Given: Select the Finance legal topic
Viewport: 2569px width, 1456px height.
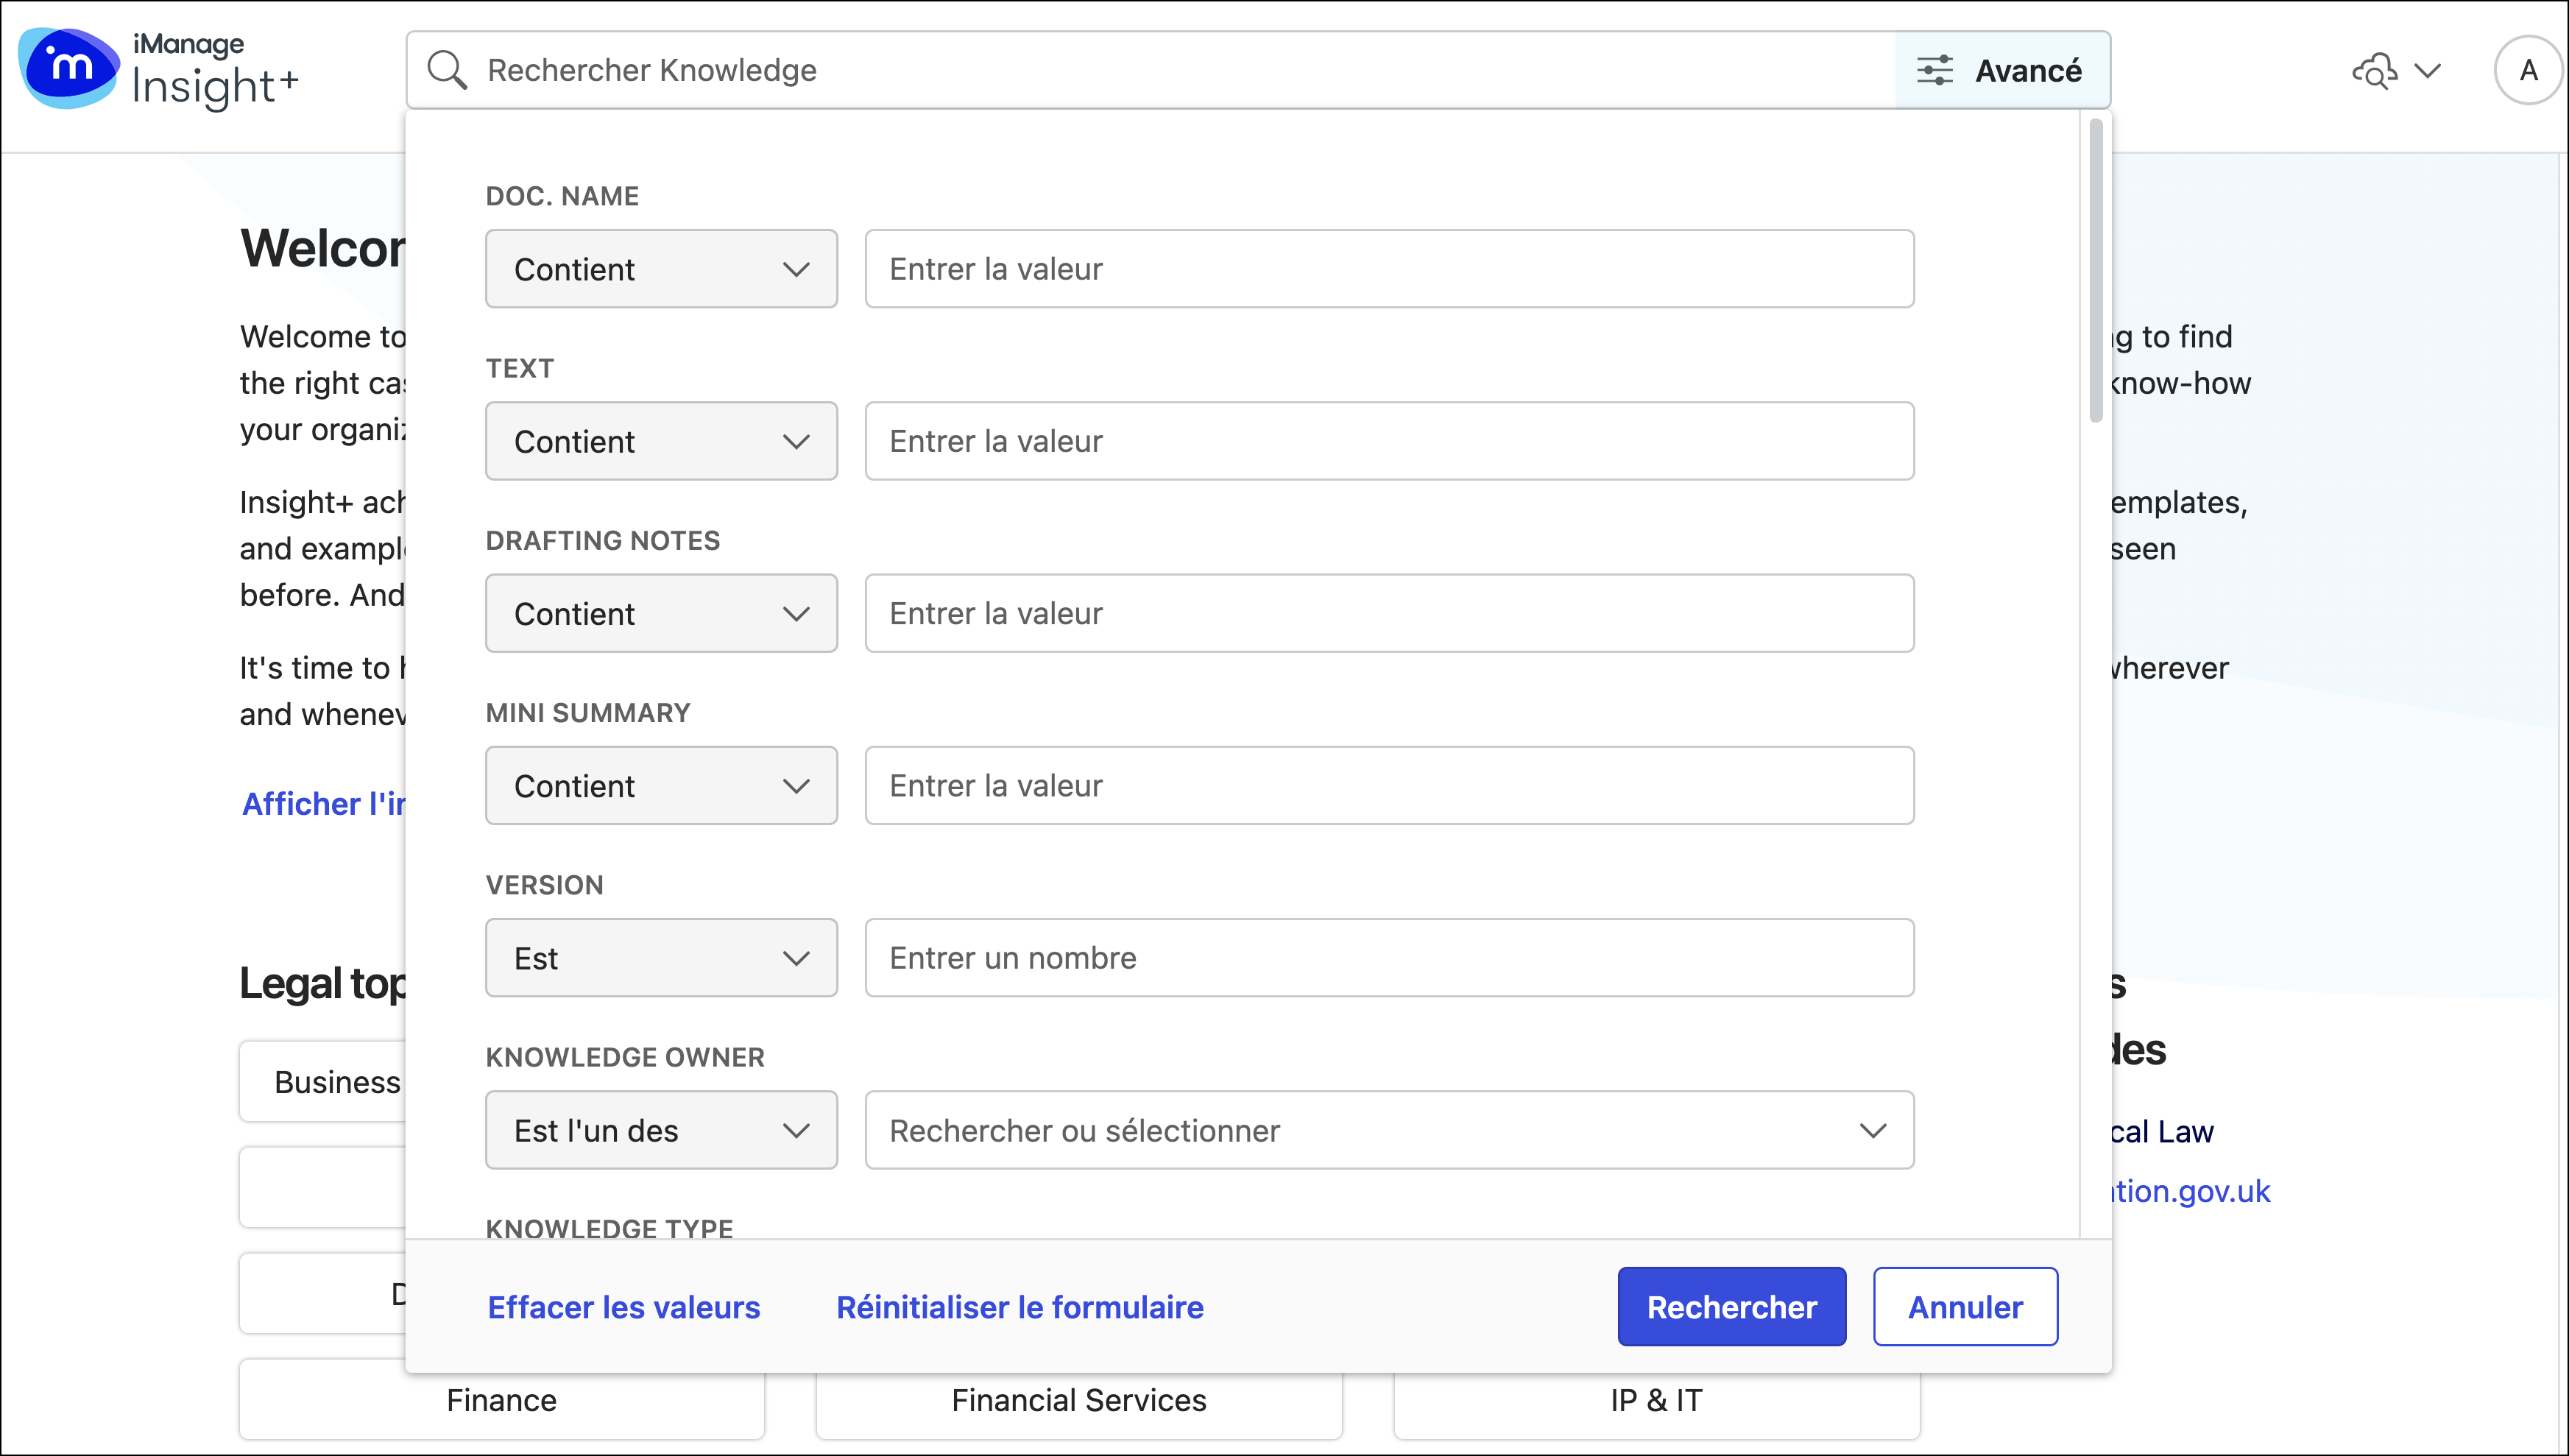Looking at the screenshot, I should click(501, 1400).
